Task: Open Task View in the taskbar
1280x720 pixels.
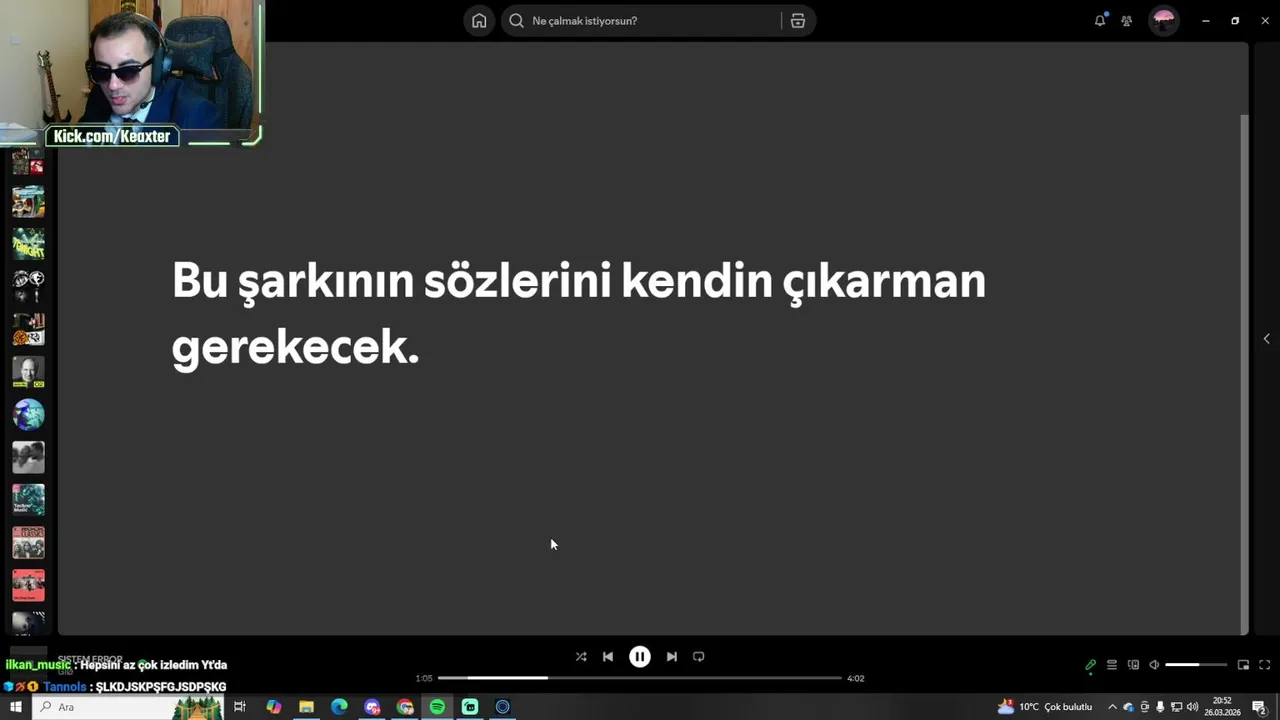Action: tap(240, 707)
